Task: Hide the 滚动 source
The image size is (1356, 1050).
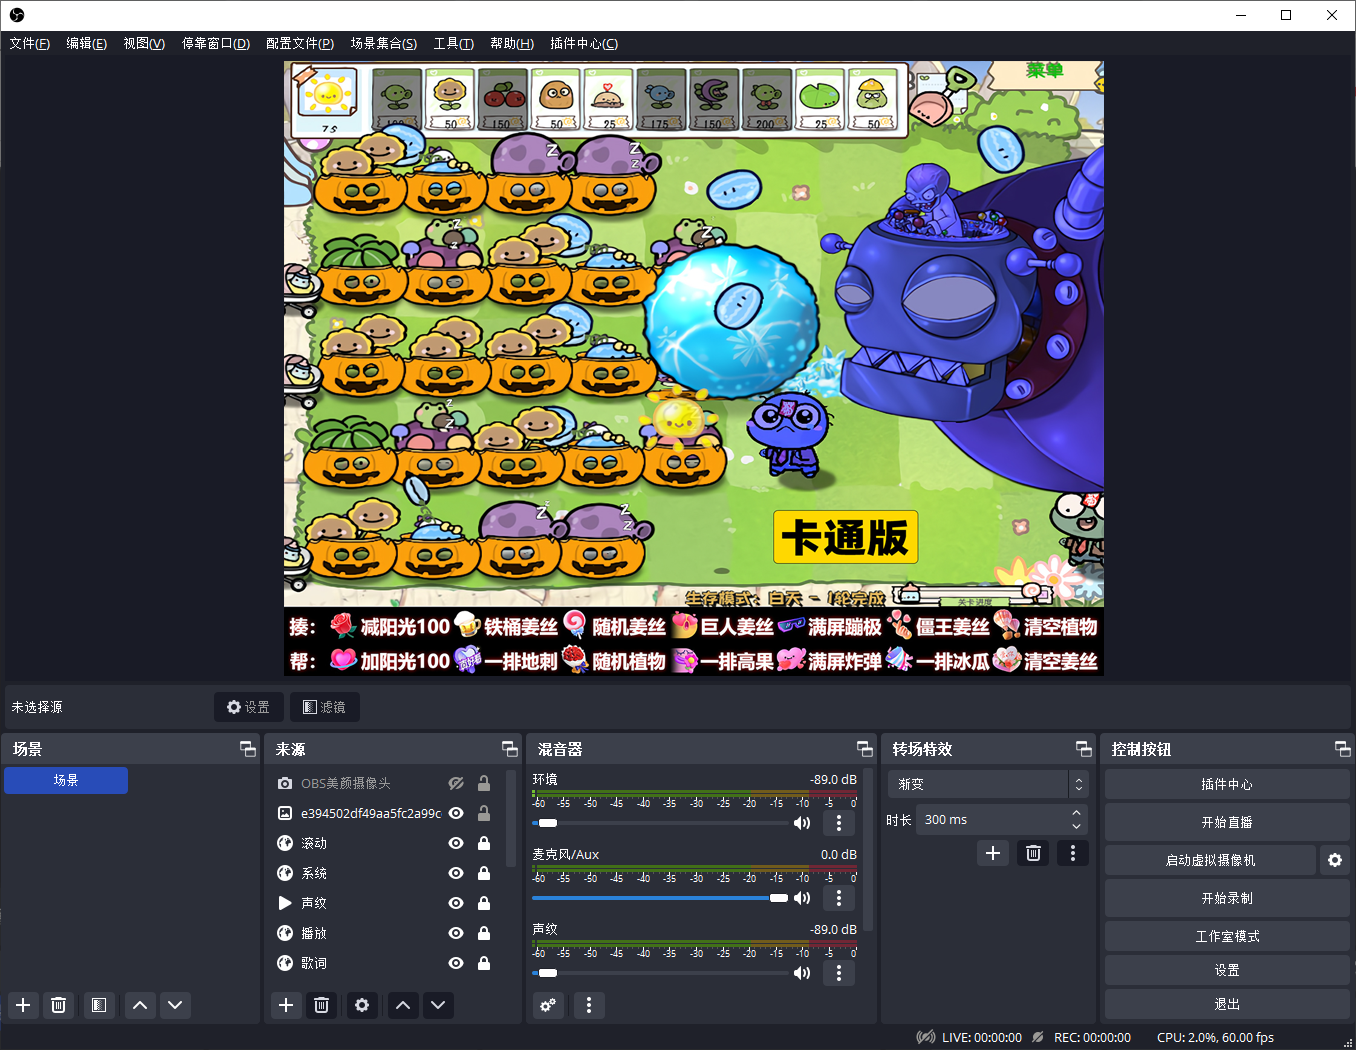Action: click(x=456, y=843)
